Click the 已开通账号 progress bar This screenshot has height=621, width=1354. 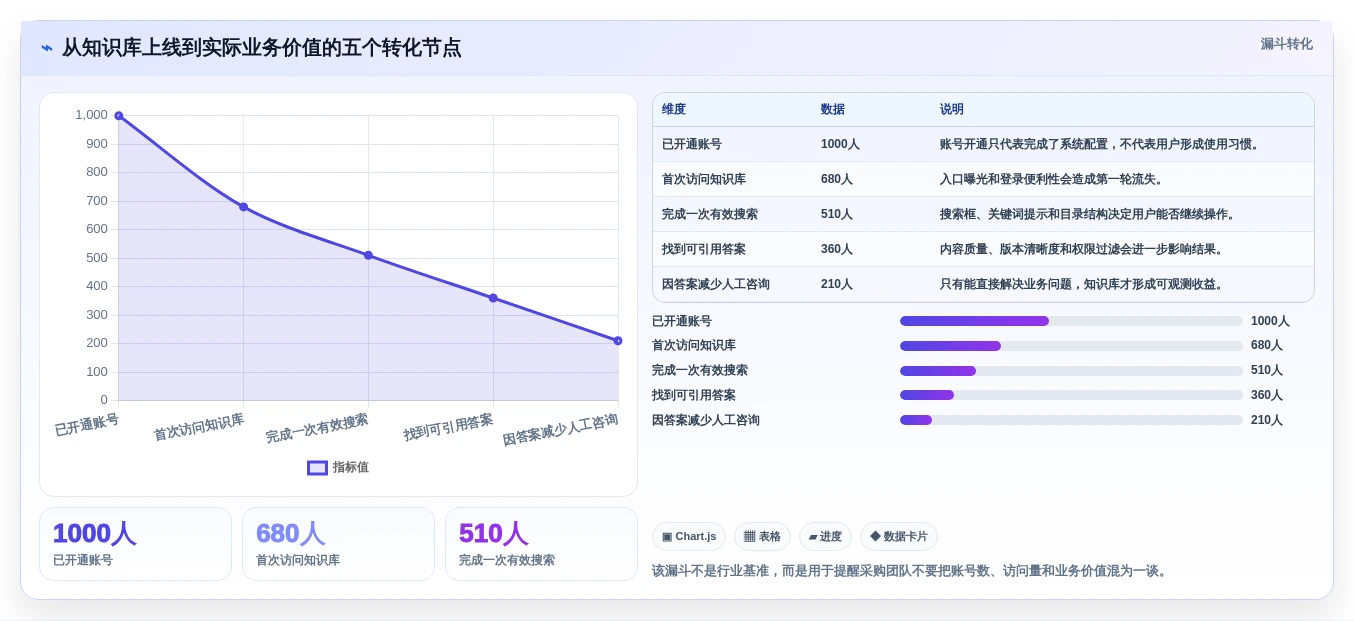pos(1071,321)
